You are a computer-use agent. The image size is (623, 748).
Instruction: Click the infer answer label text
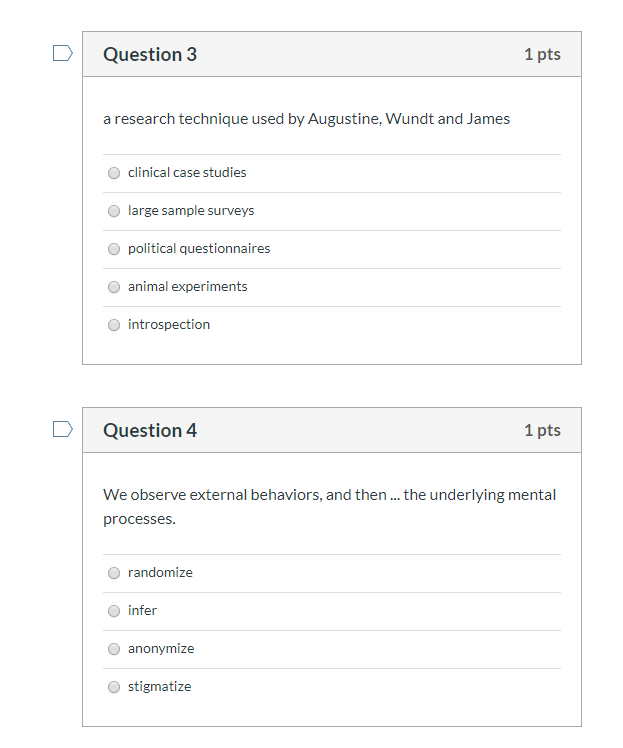tap(142, 611)
